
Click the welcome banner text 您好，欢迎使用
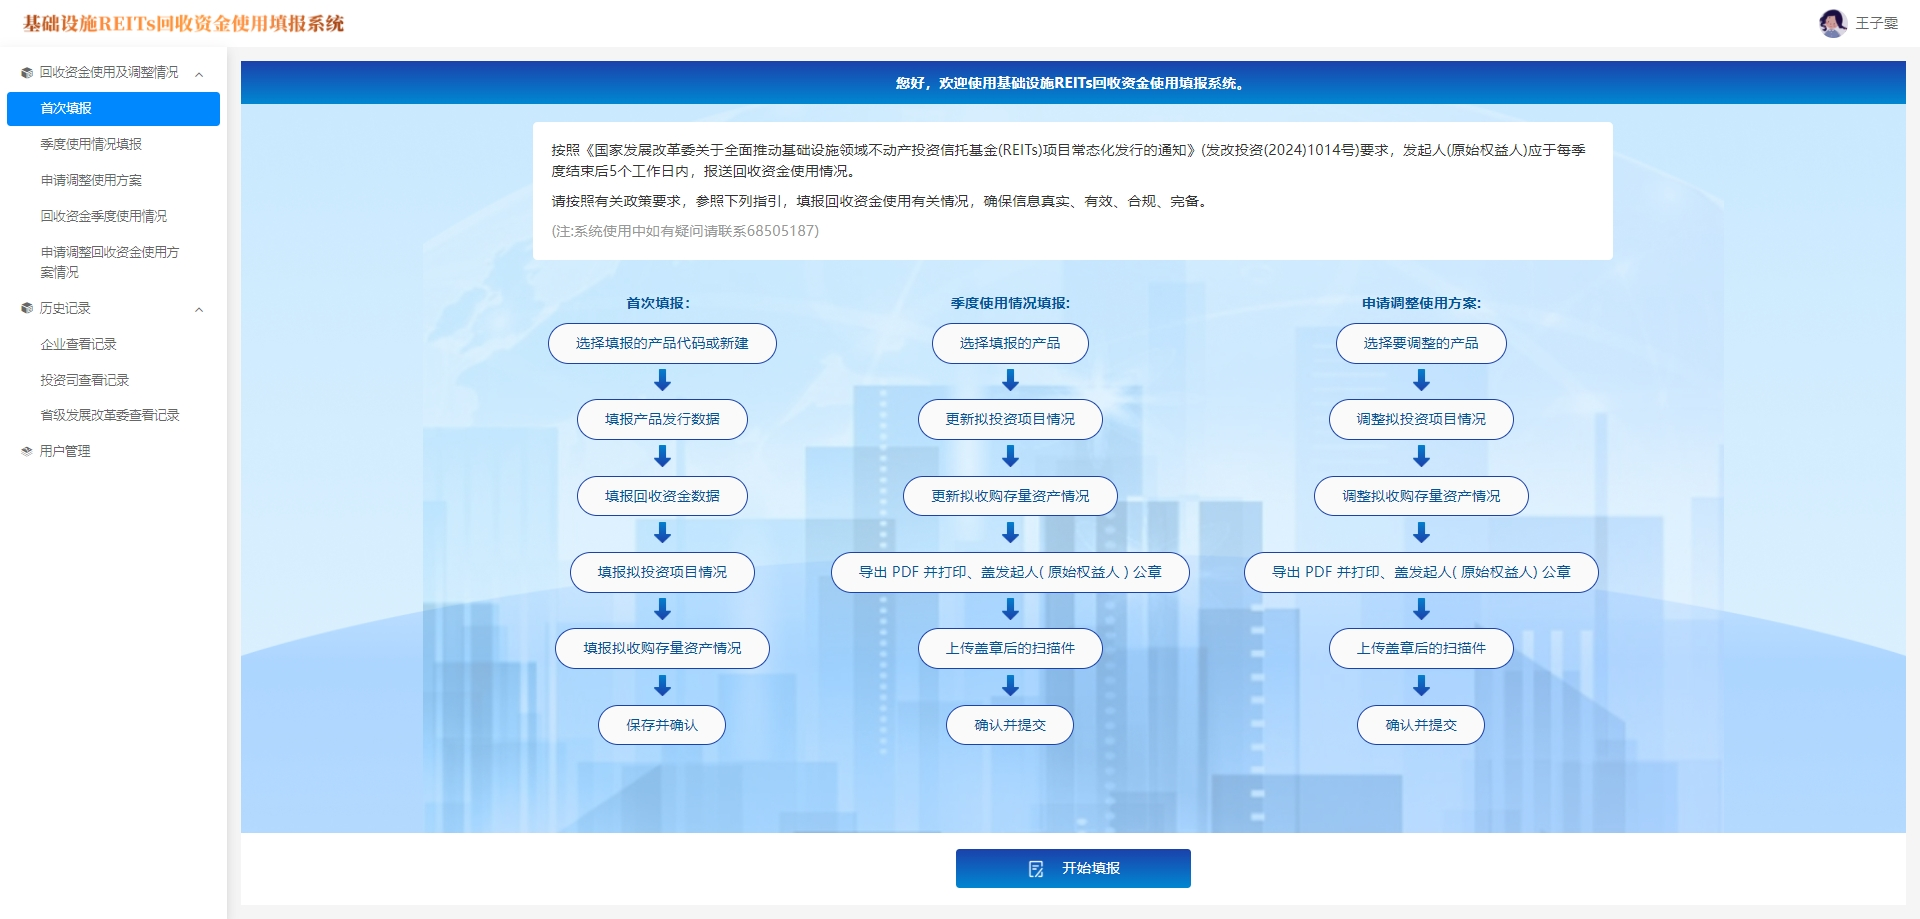(1070, 83)
